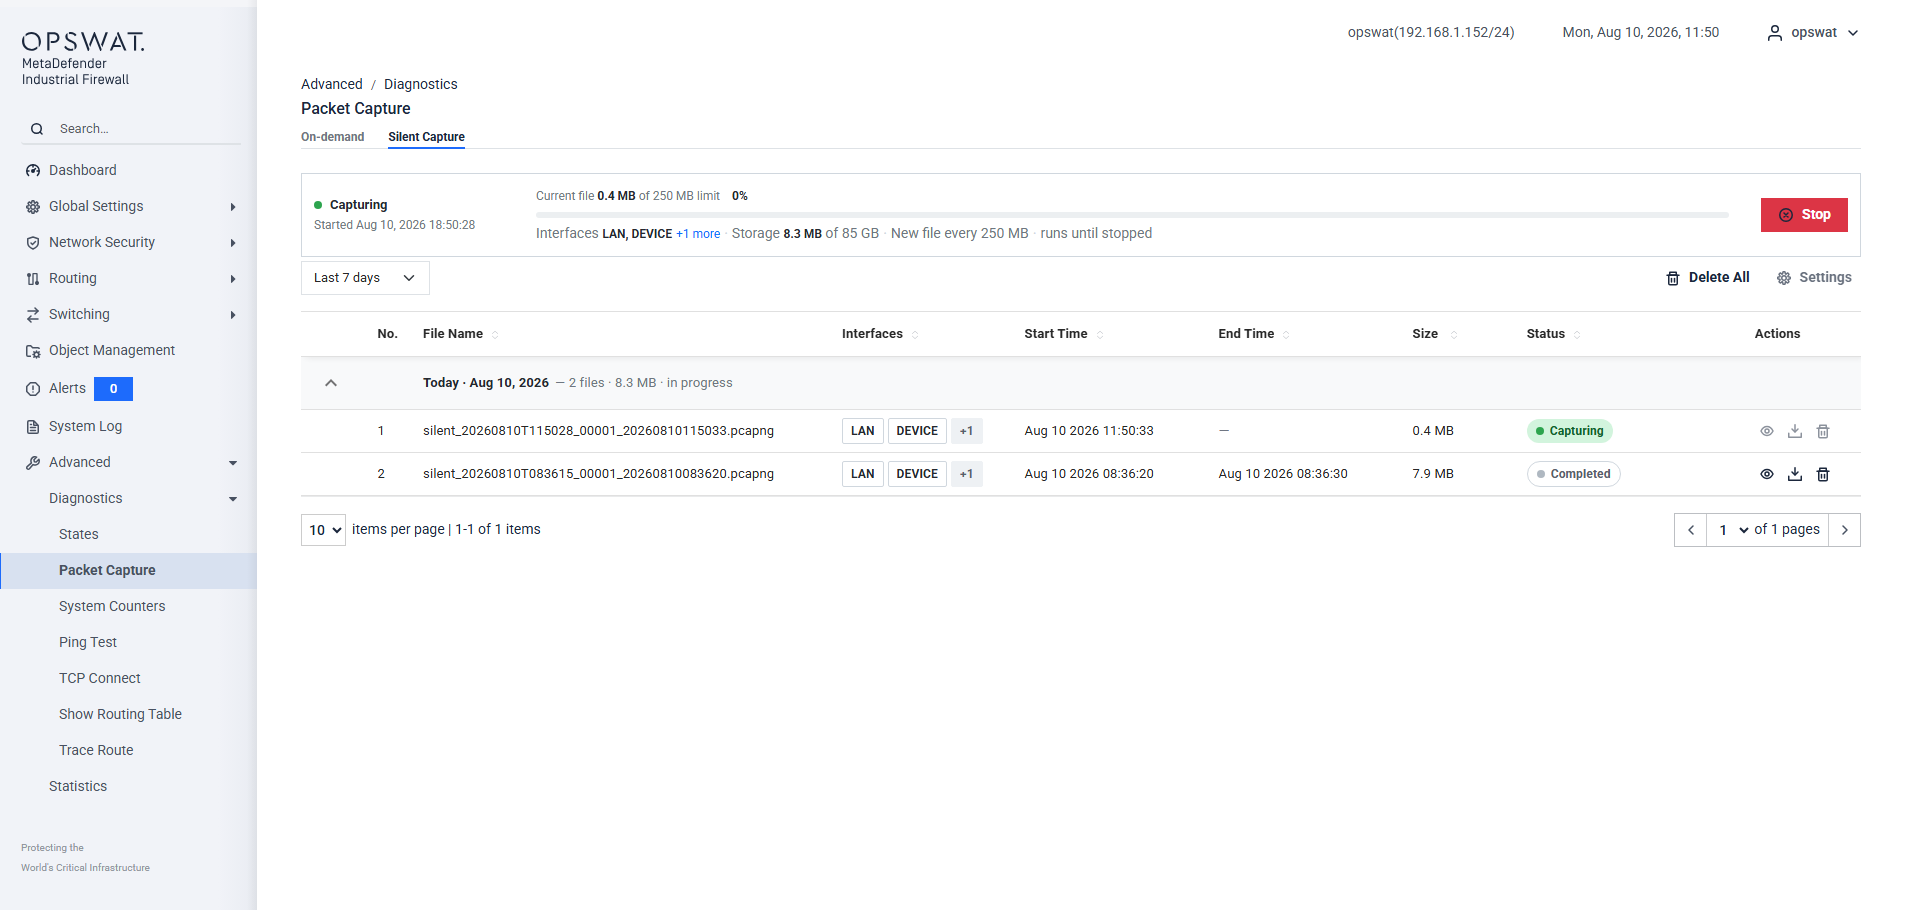The width and height of the screenshot is (1909, 910).
Task: Click the Settings gear icon
Action: click(x=1784, y=278)
